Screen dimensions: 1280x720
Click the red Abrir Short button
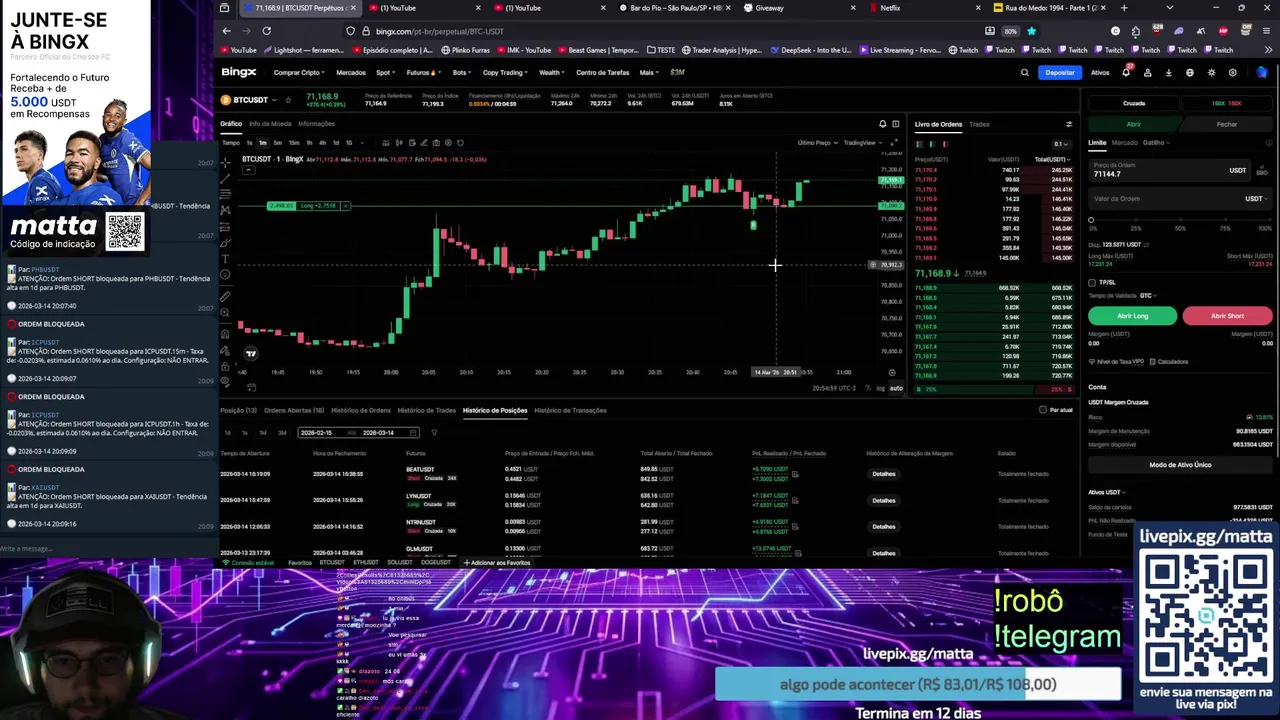point(1227,316)
